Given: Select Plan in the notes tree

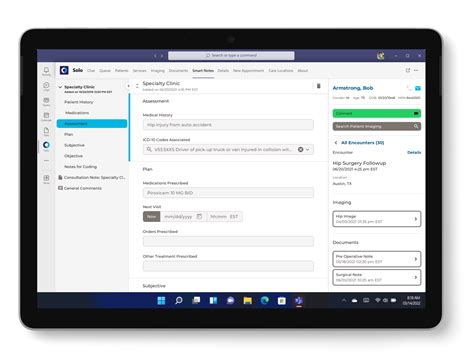Looking at the screenshot, I should (x=69, y=134).
